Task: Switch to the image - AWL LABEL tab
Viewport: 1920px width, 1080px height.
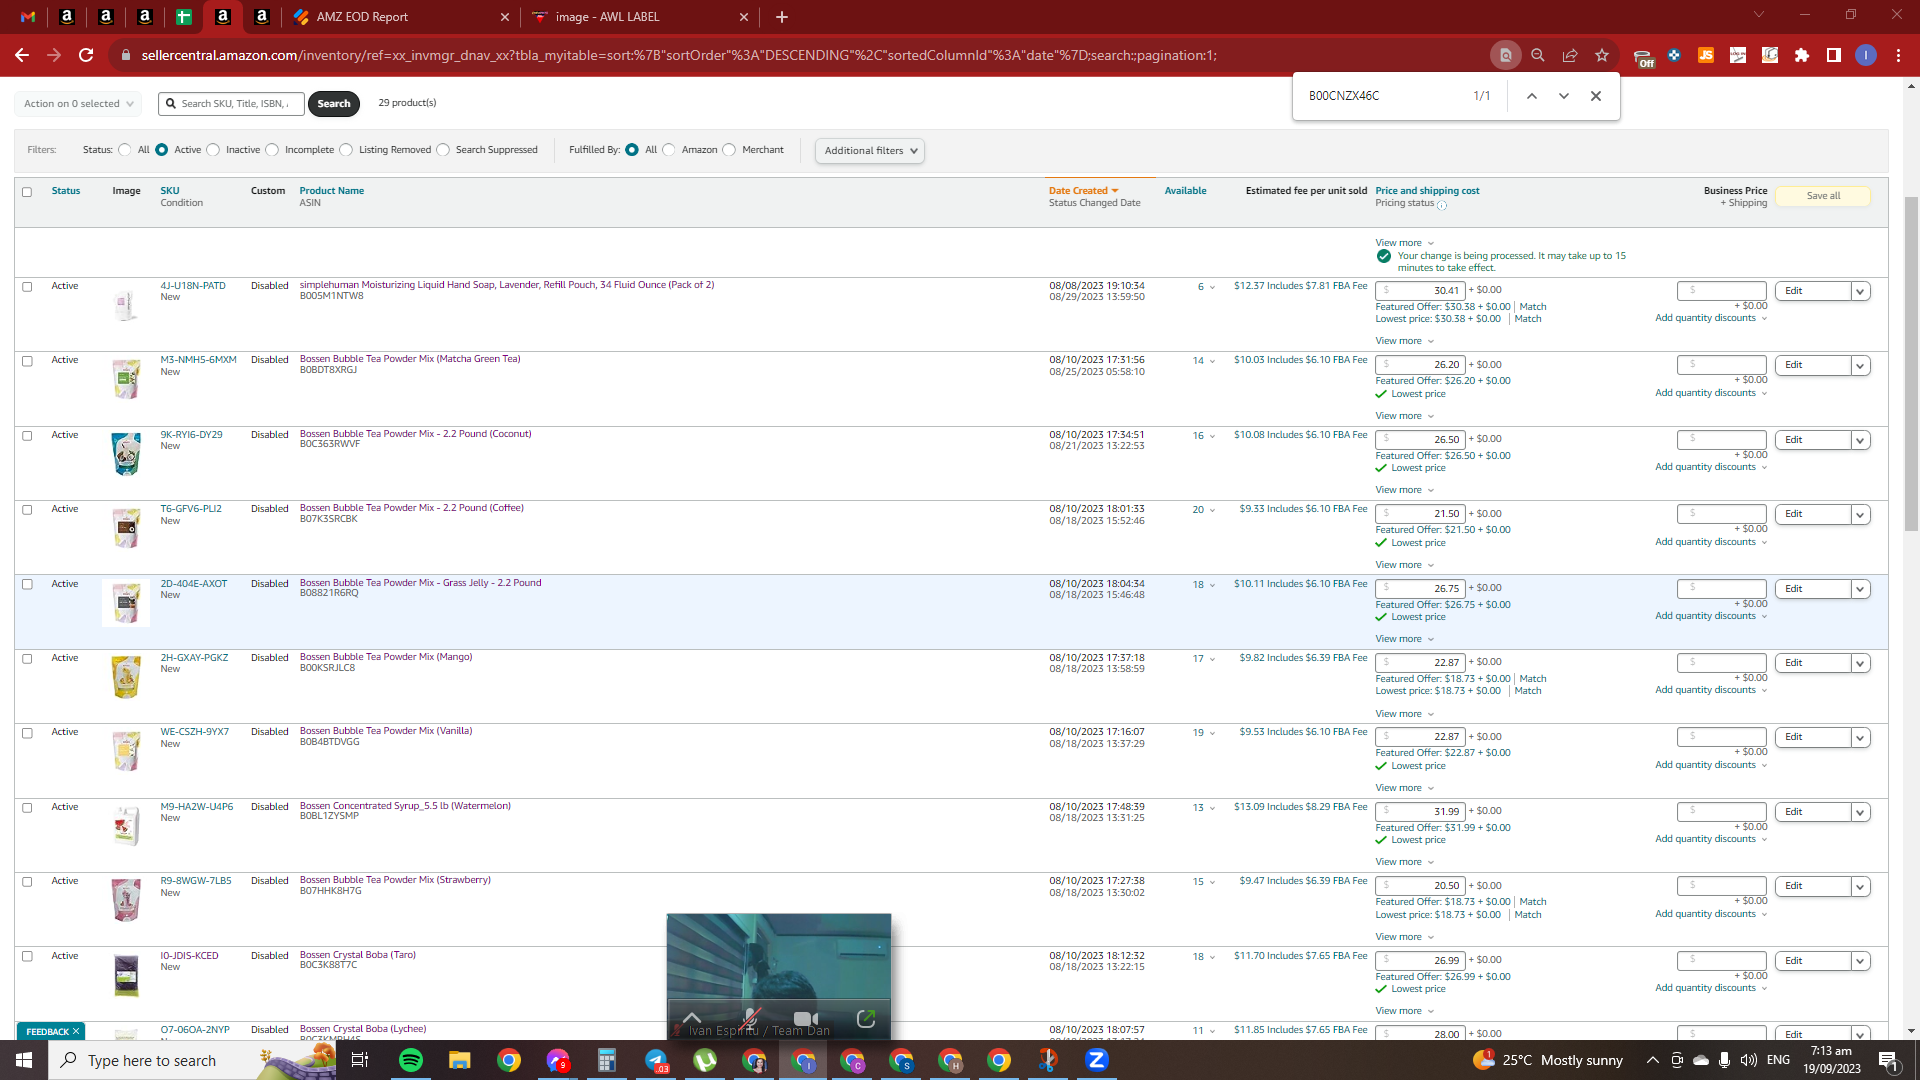Action: pos(641,17)
